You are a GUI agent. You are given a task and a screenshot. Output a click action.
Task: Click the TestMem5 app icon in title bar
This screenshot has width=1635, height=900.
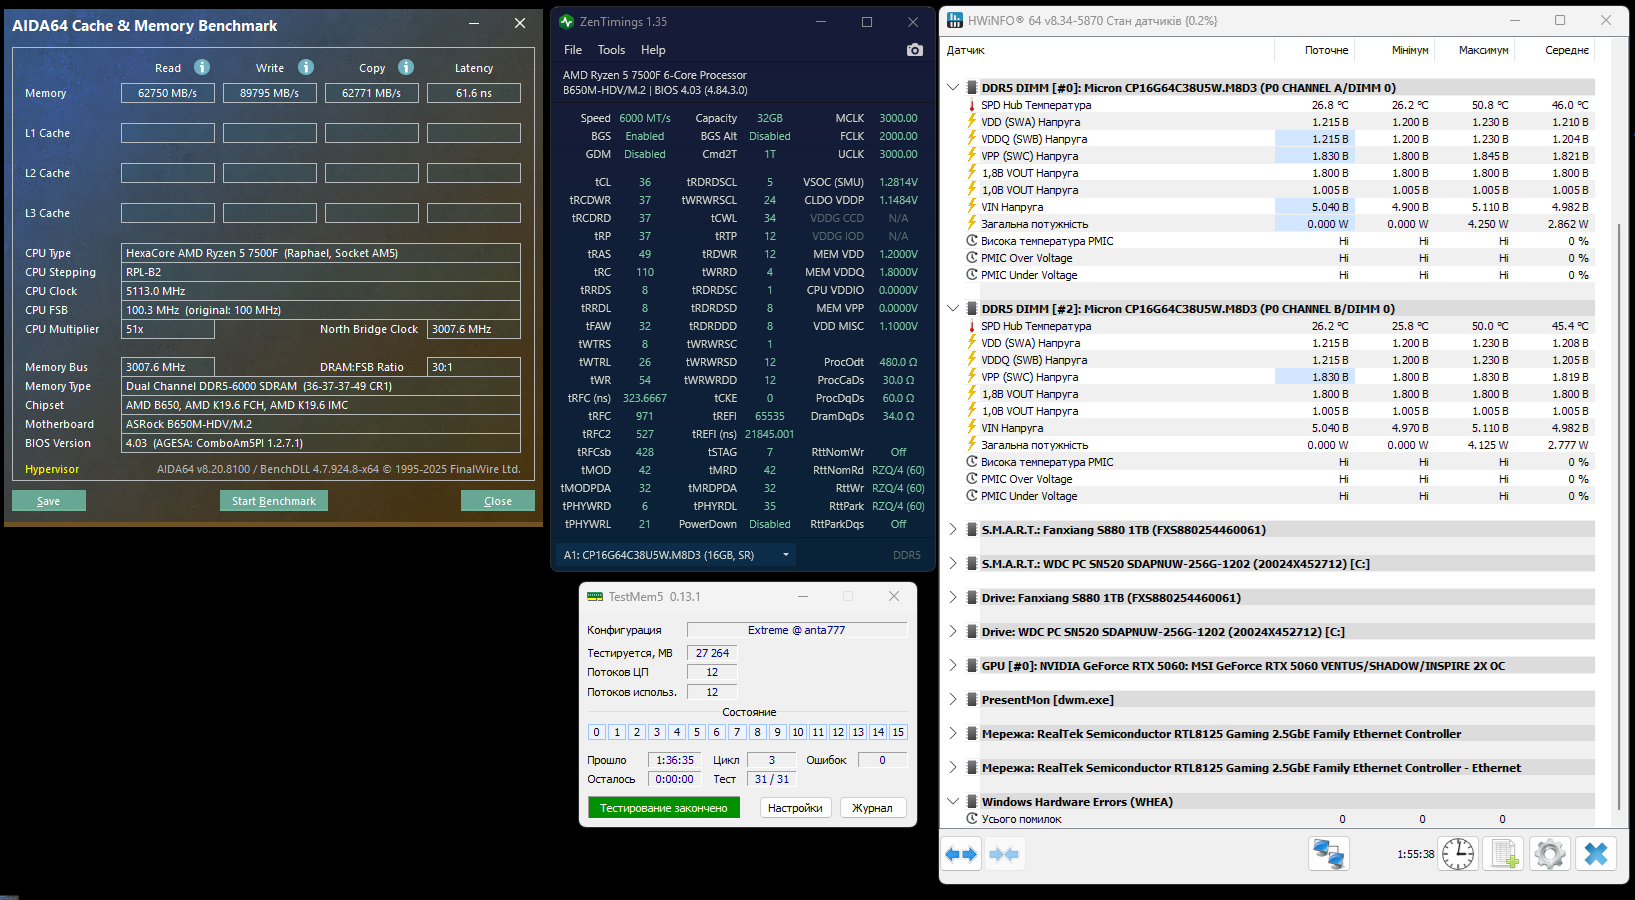click(x=595, y=596)
